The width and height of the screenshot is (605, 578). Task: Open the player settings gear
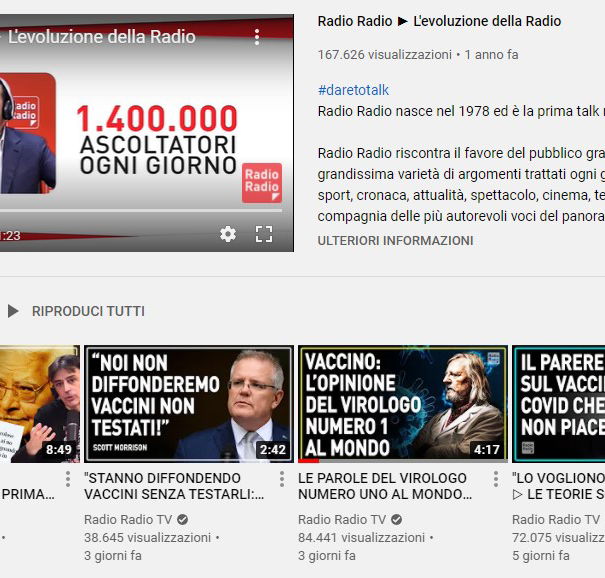tap(228, 234)
